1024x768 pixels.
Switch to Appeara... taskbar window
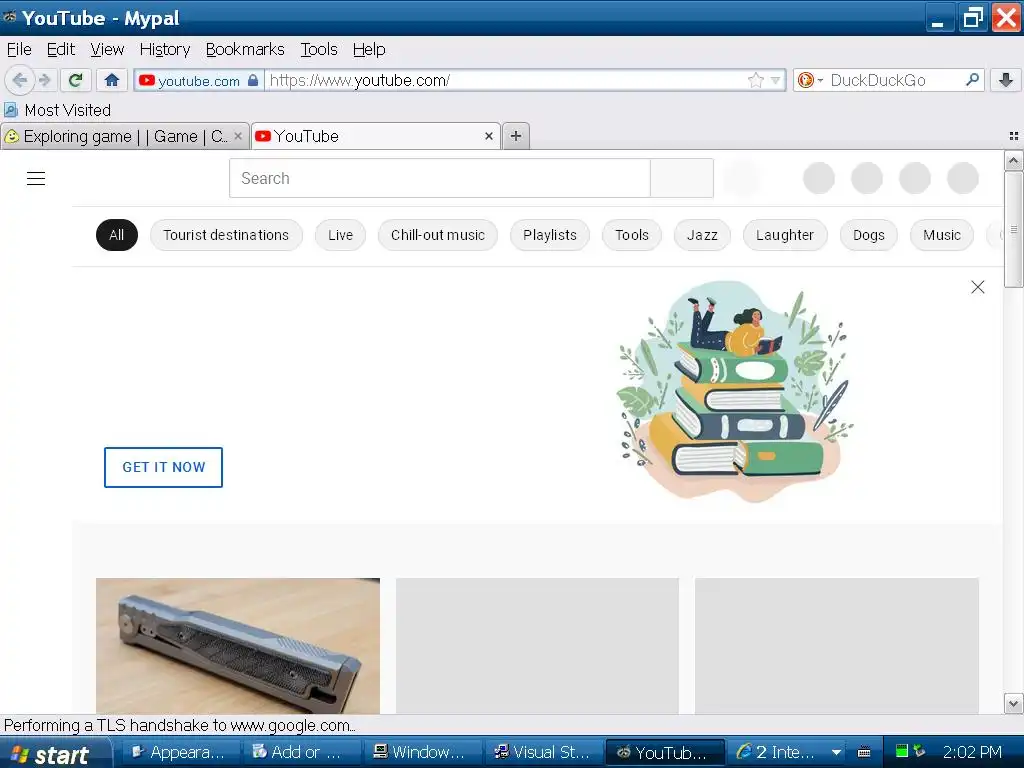pyautogui.click(x=181, y=752)
